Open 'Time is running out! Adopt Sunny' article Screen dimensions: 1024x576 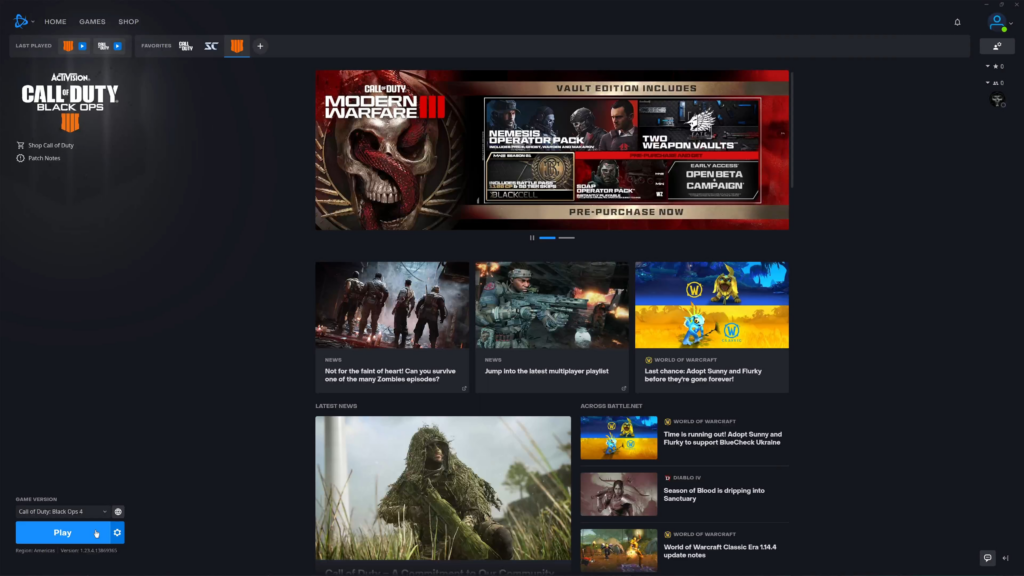[x=722, y=438]
